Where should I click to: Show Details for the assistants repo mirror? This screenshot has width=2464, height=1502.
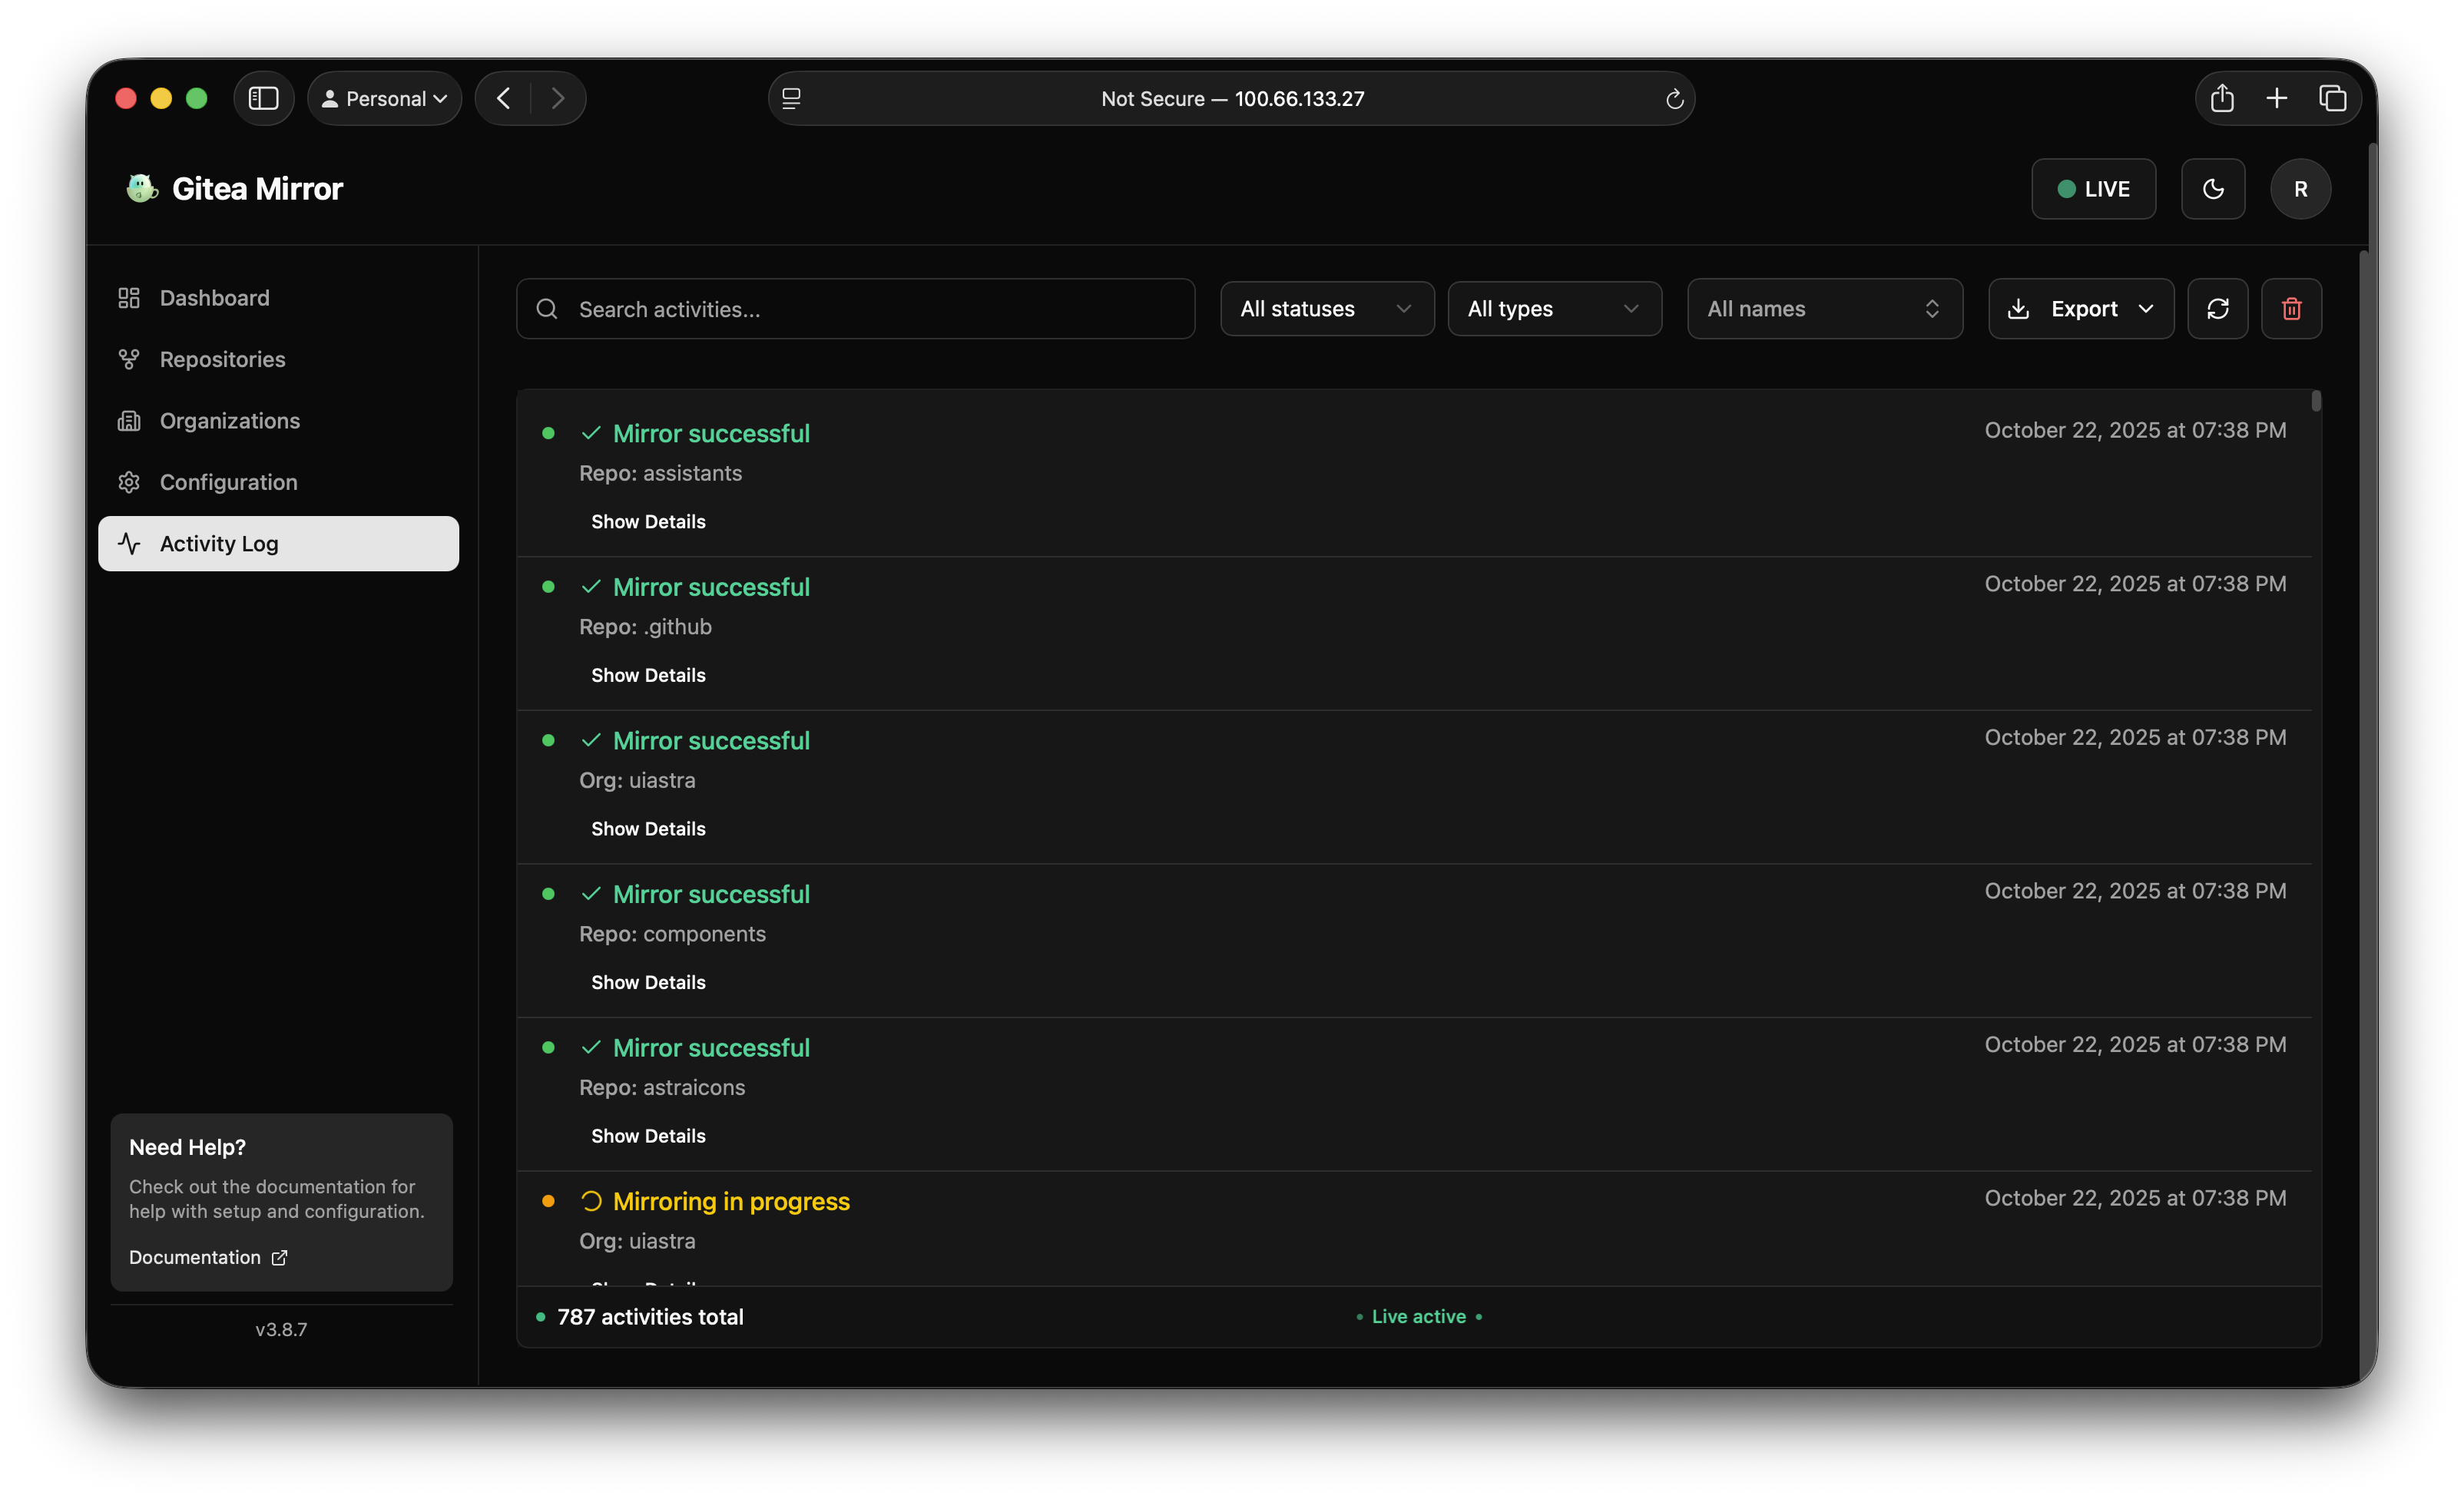click(x=647, y=521)
